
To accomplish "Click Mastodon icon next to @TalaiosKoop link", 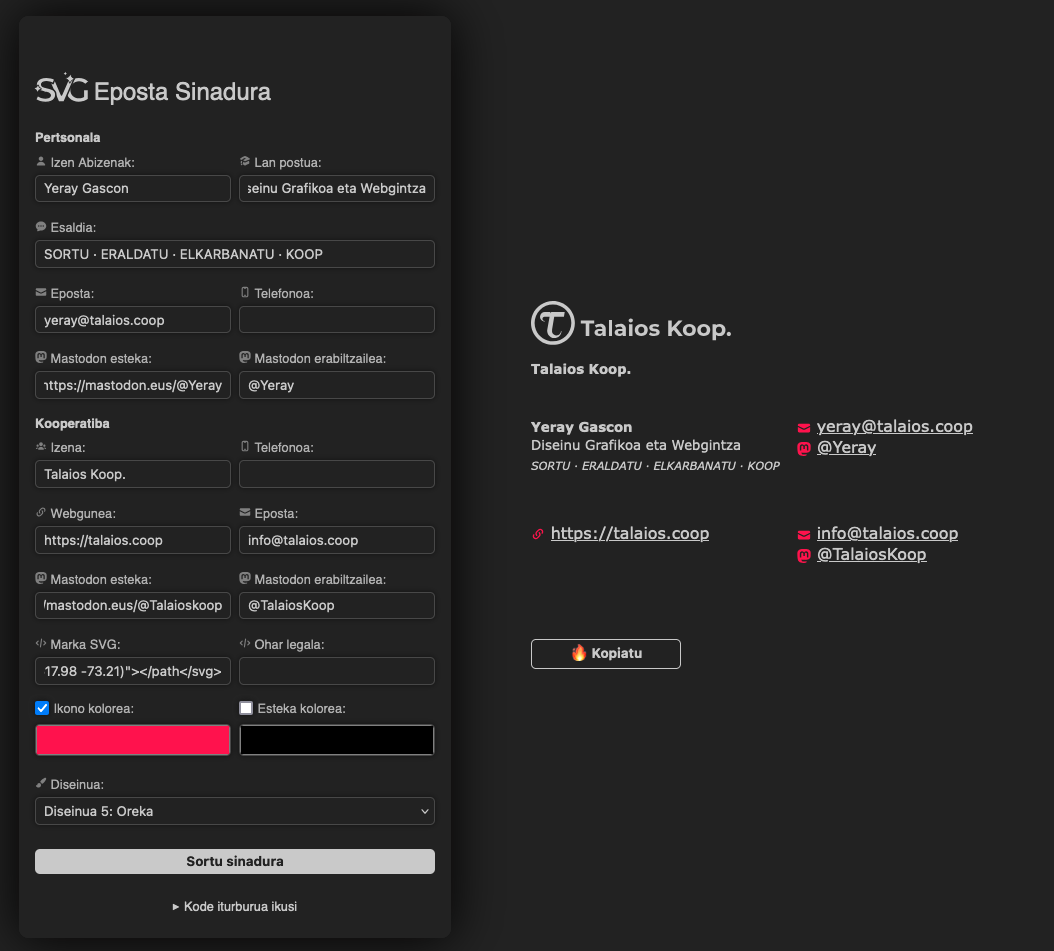I will tap(803, 556).
